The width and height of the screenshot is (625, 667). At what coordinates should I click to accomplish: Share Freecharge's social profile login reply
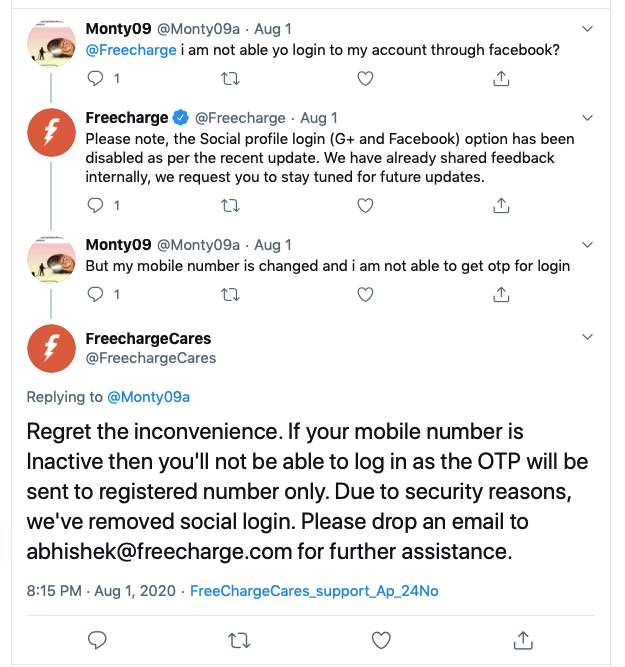[501, 205]
